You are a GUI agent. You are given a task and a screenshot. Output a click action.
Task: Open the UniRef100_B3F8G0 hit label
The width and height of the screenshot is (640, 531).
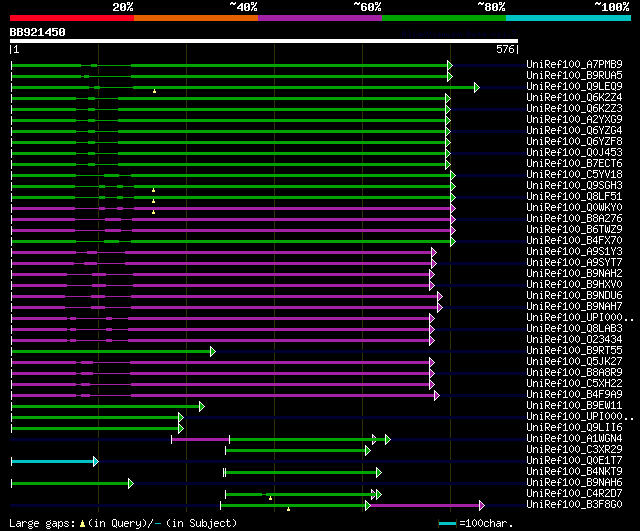pos(574,504)
